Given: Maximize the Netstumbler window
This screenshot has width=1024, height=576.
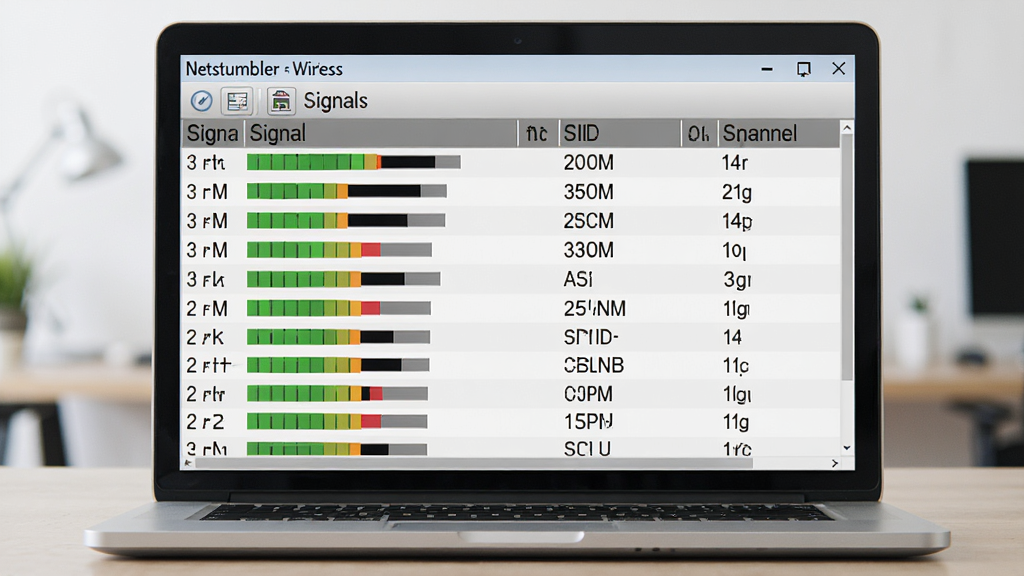Looking at the screenshot, I should (803, 69).
